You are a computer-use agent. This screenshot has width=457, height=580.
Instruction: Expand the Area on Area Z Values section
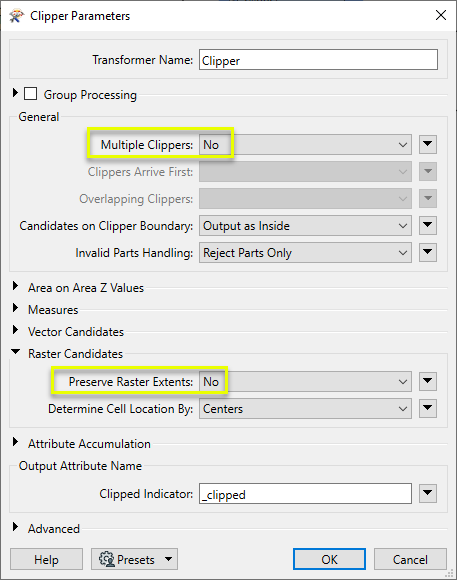click(15, 286)
